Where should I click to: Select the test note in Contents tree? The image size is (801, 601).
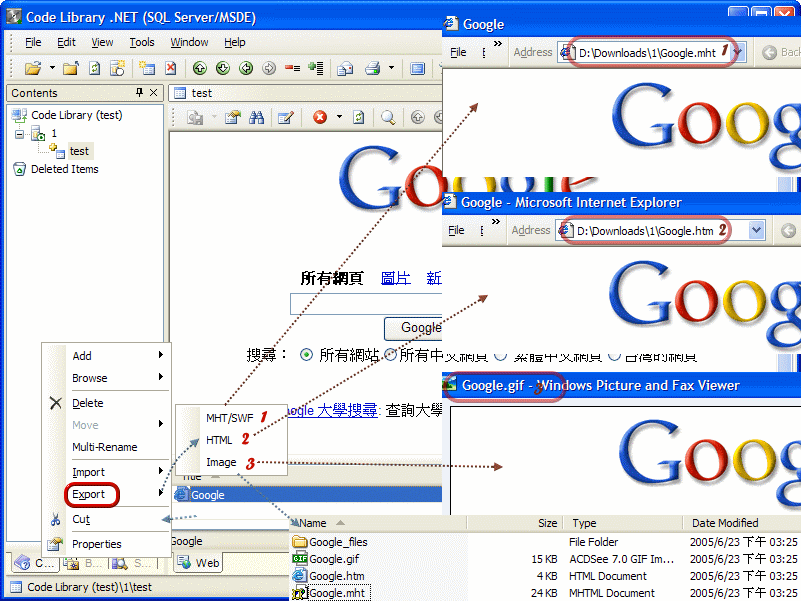coord(79,151)
